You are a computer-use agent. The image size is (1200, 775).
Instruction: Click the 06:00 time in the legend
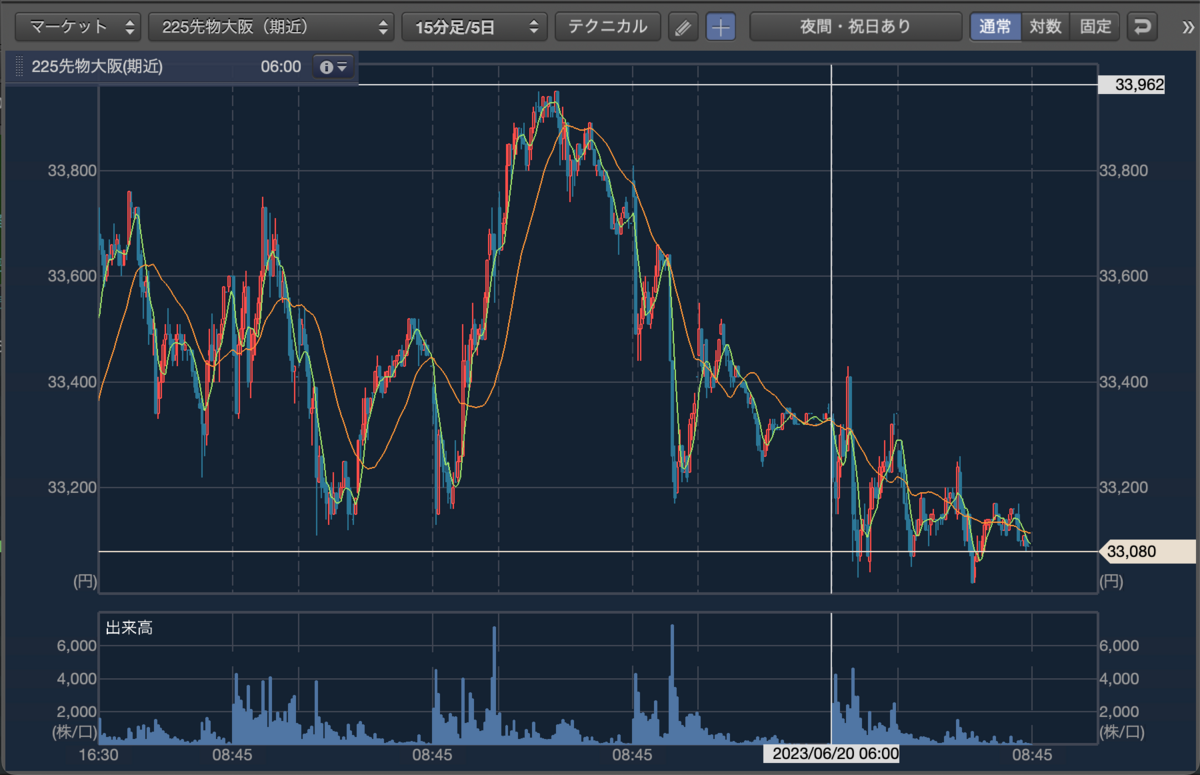[x=281, y=67]
